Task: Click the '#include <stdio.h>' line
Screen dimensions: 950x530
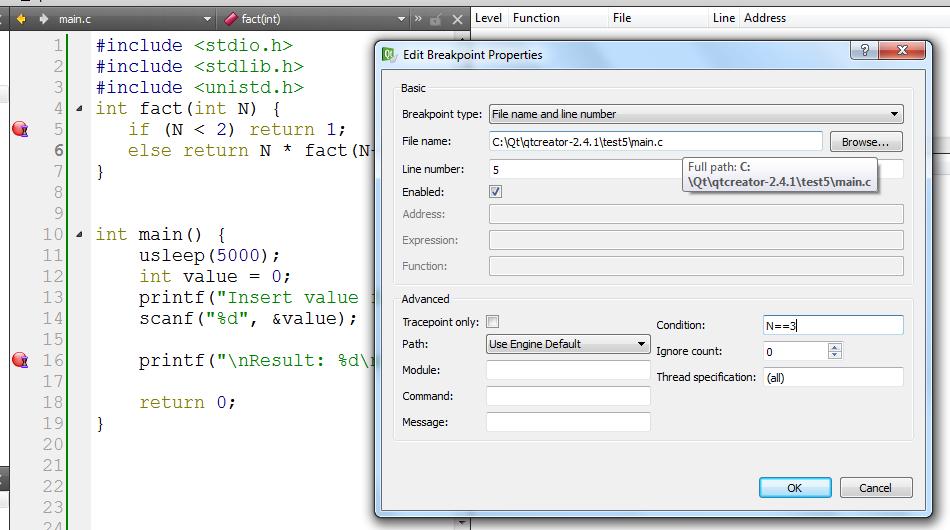Action: coord(194,45)
